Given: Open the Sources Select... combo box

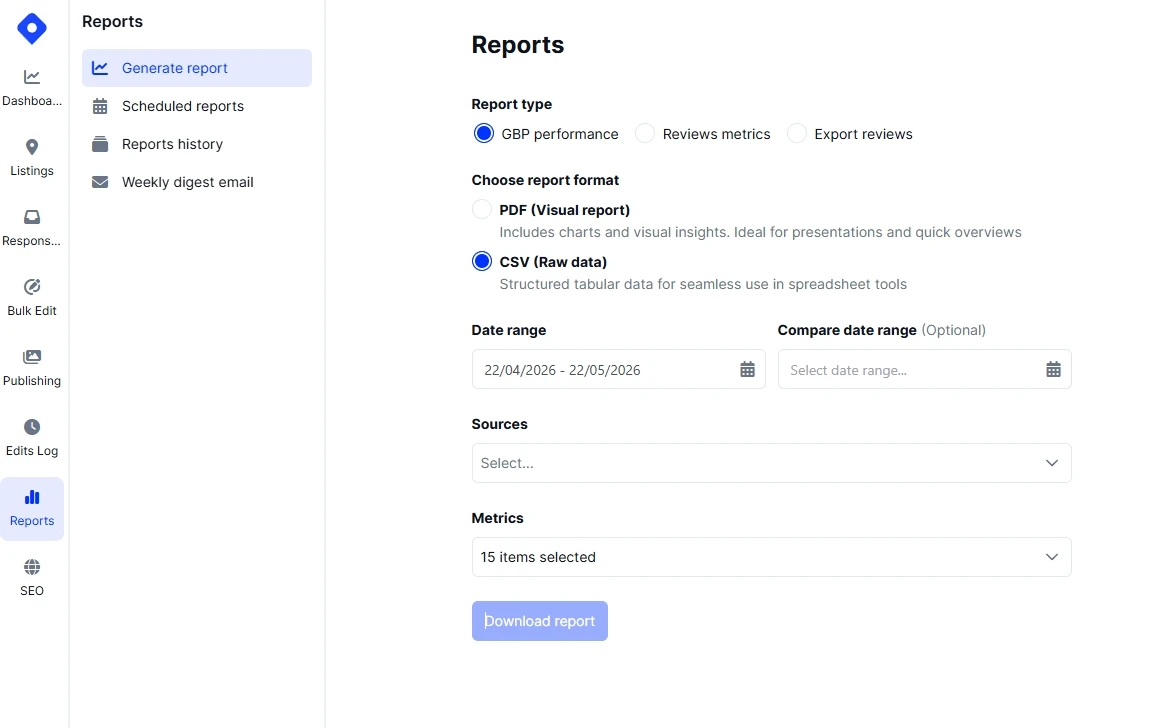Looking at the screenshot, I should click(x=772, y=463).
